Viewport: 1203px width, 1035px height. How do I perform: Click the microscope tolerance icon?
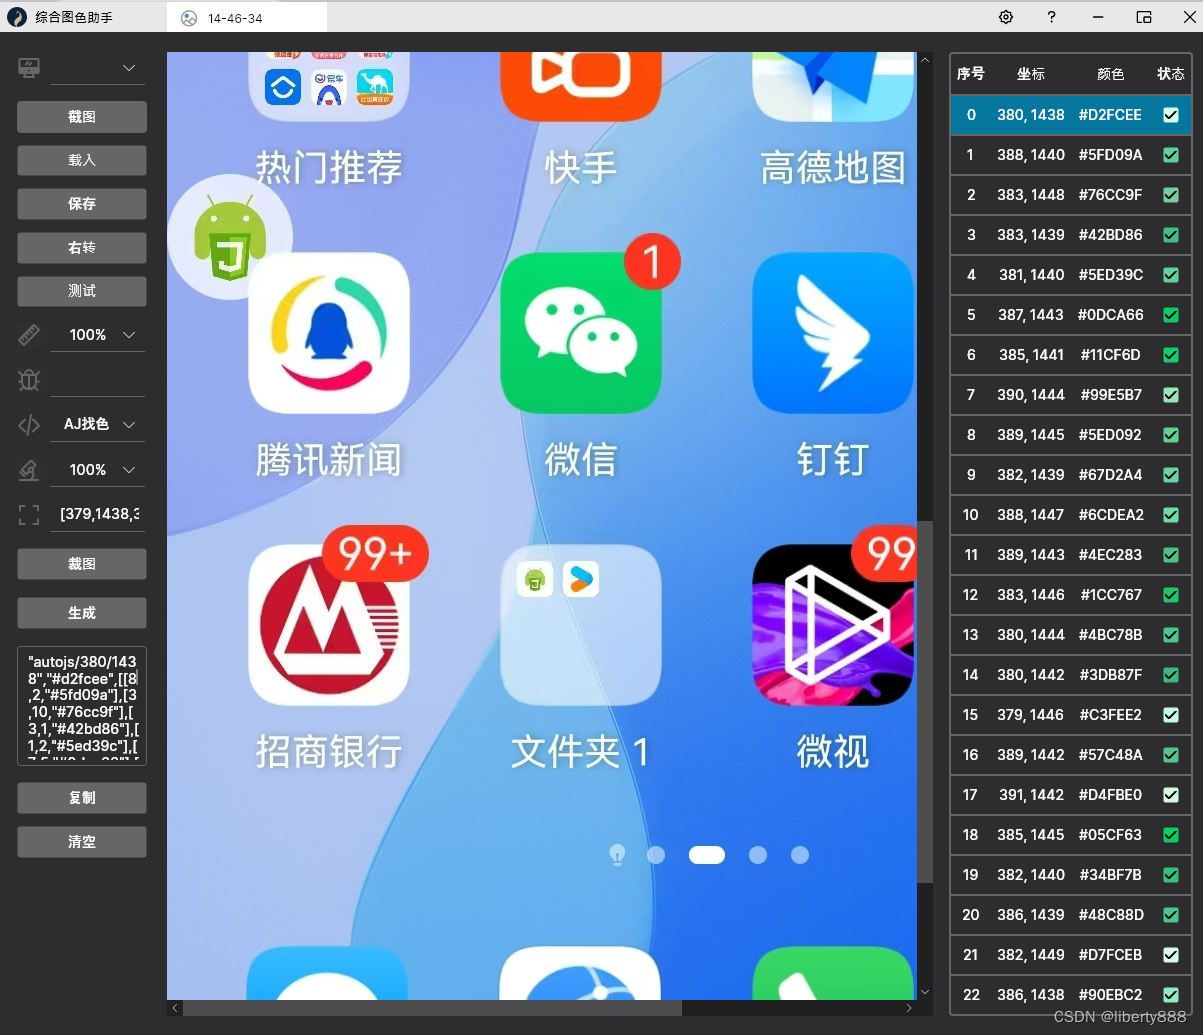pos(29,470)
